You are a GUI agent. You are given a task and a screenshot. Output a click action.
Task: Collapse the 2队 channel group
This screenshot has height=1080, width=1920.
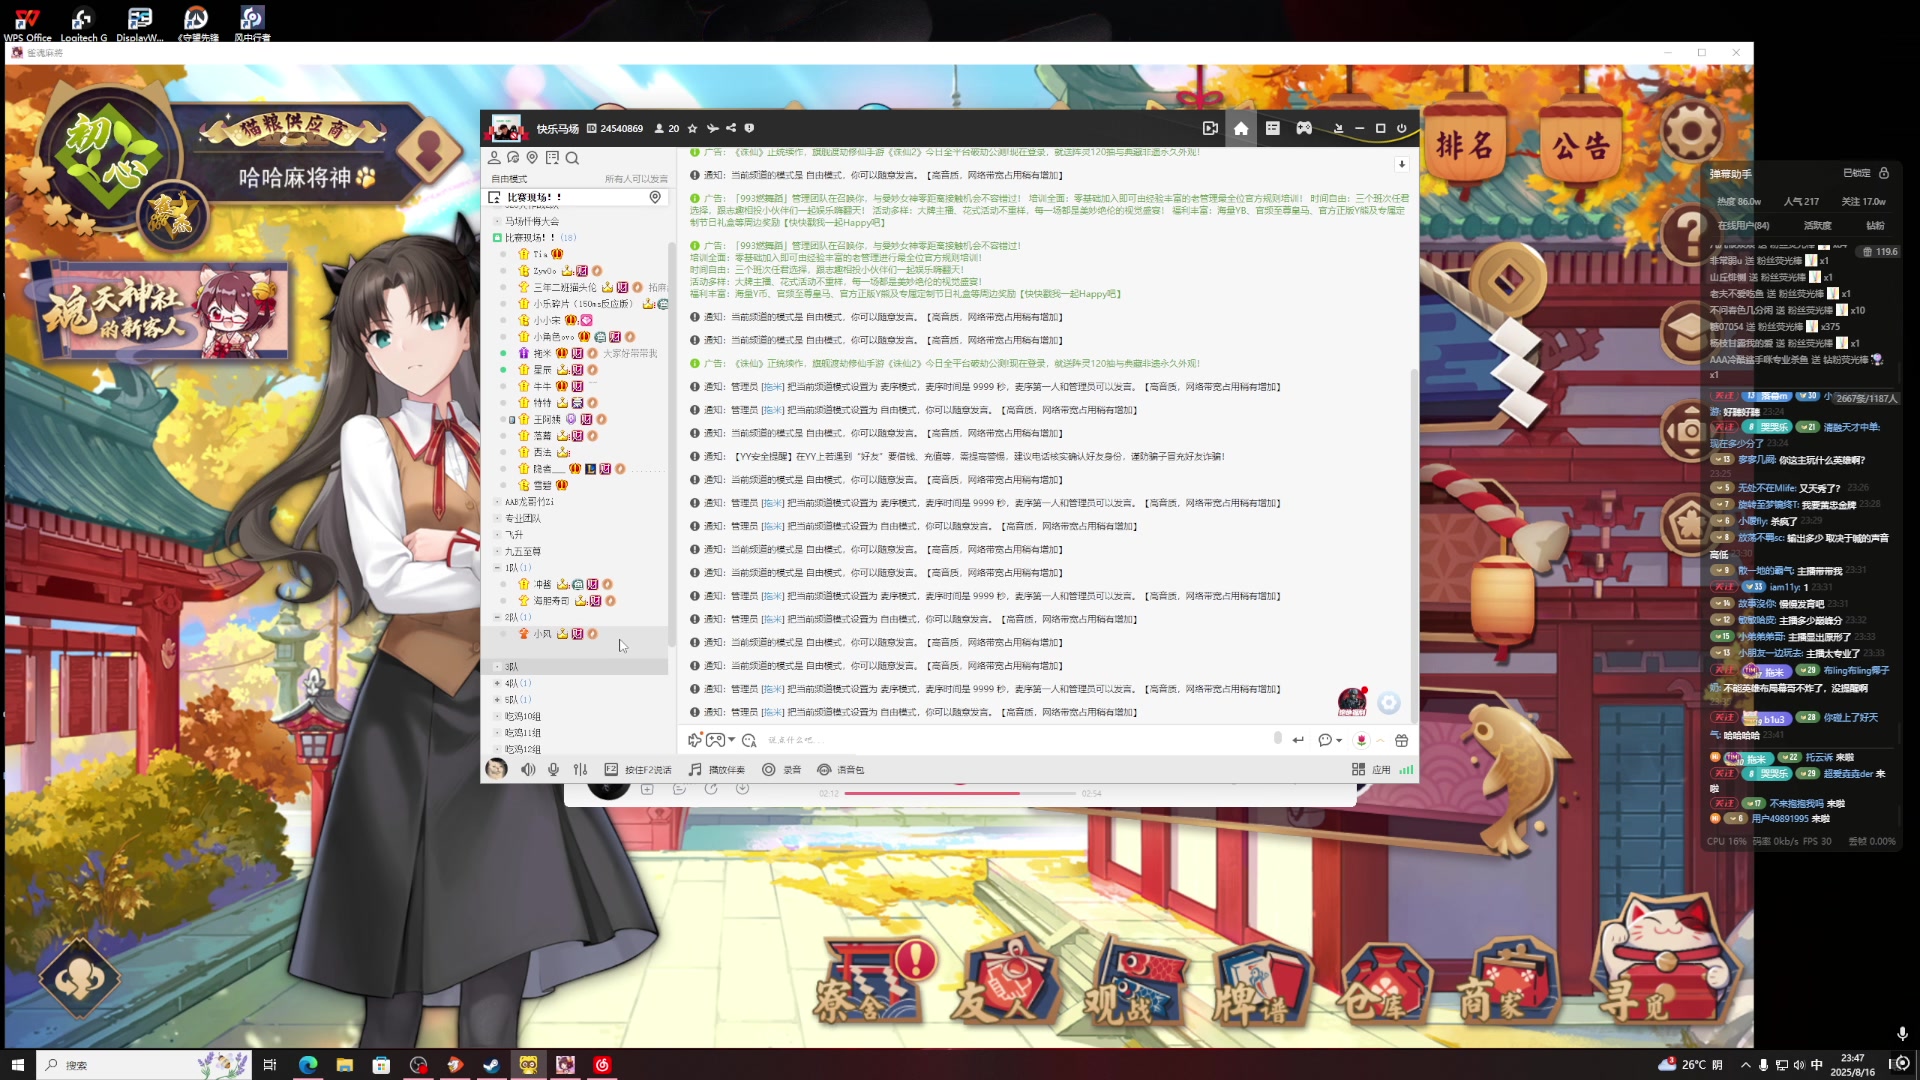tap(497, 617)
